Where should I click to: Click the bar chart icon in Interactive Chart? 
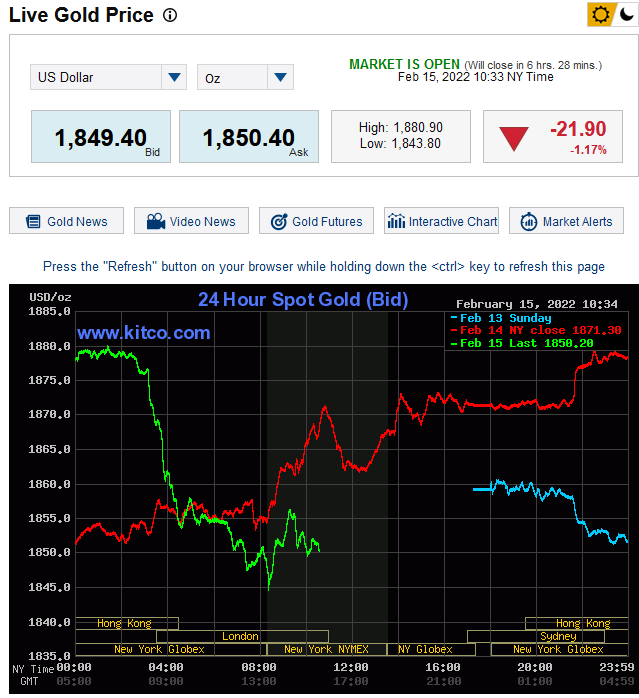(396, 221)
